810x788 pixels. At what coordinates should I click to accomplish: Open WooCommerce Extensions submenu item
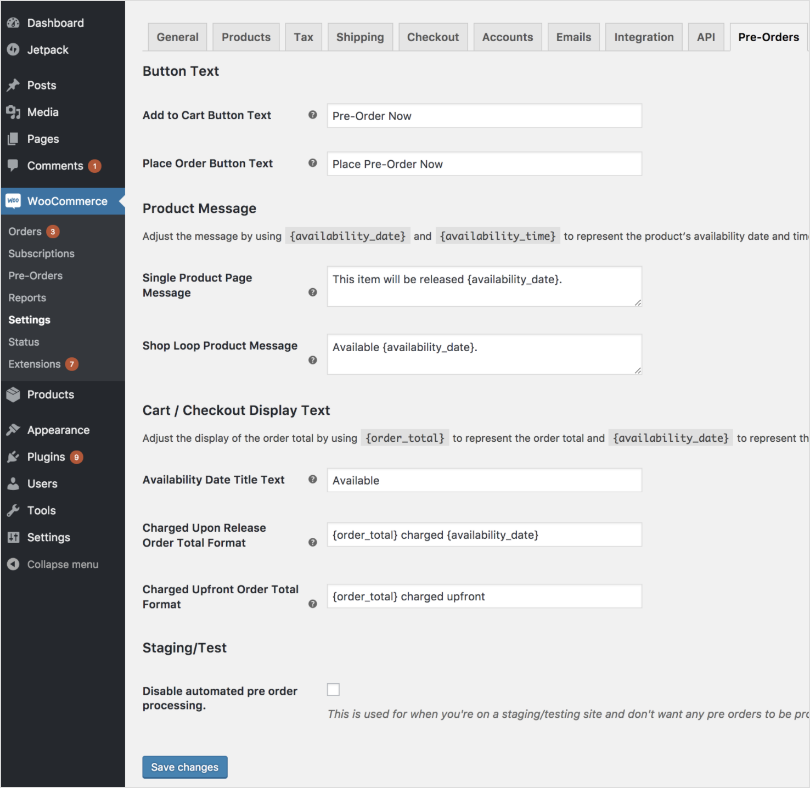pos(35,364)
